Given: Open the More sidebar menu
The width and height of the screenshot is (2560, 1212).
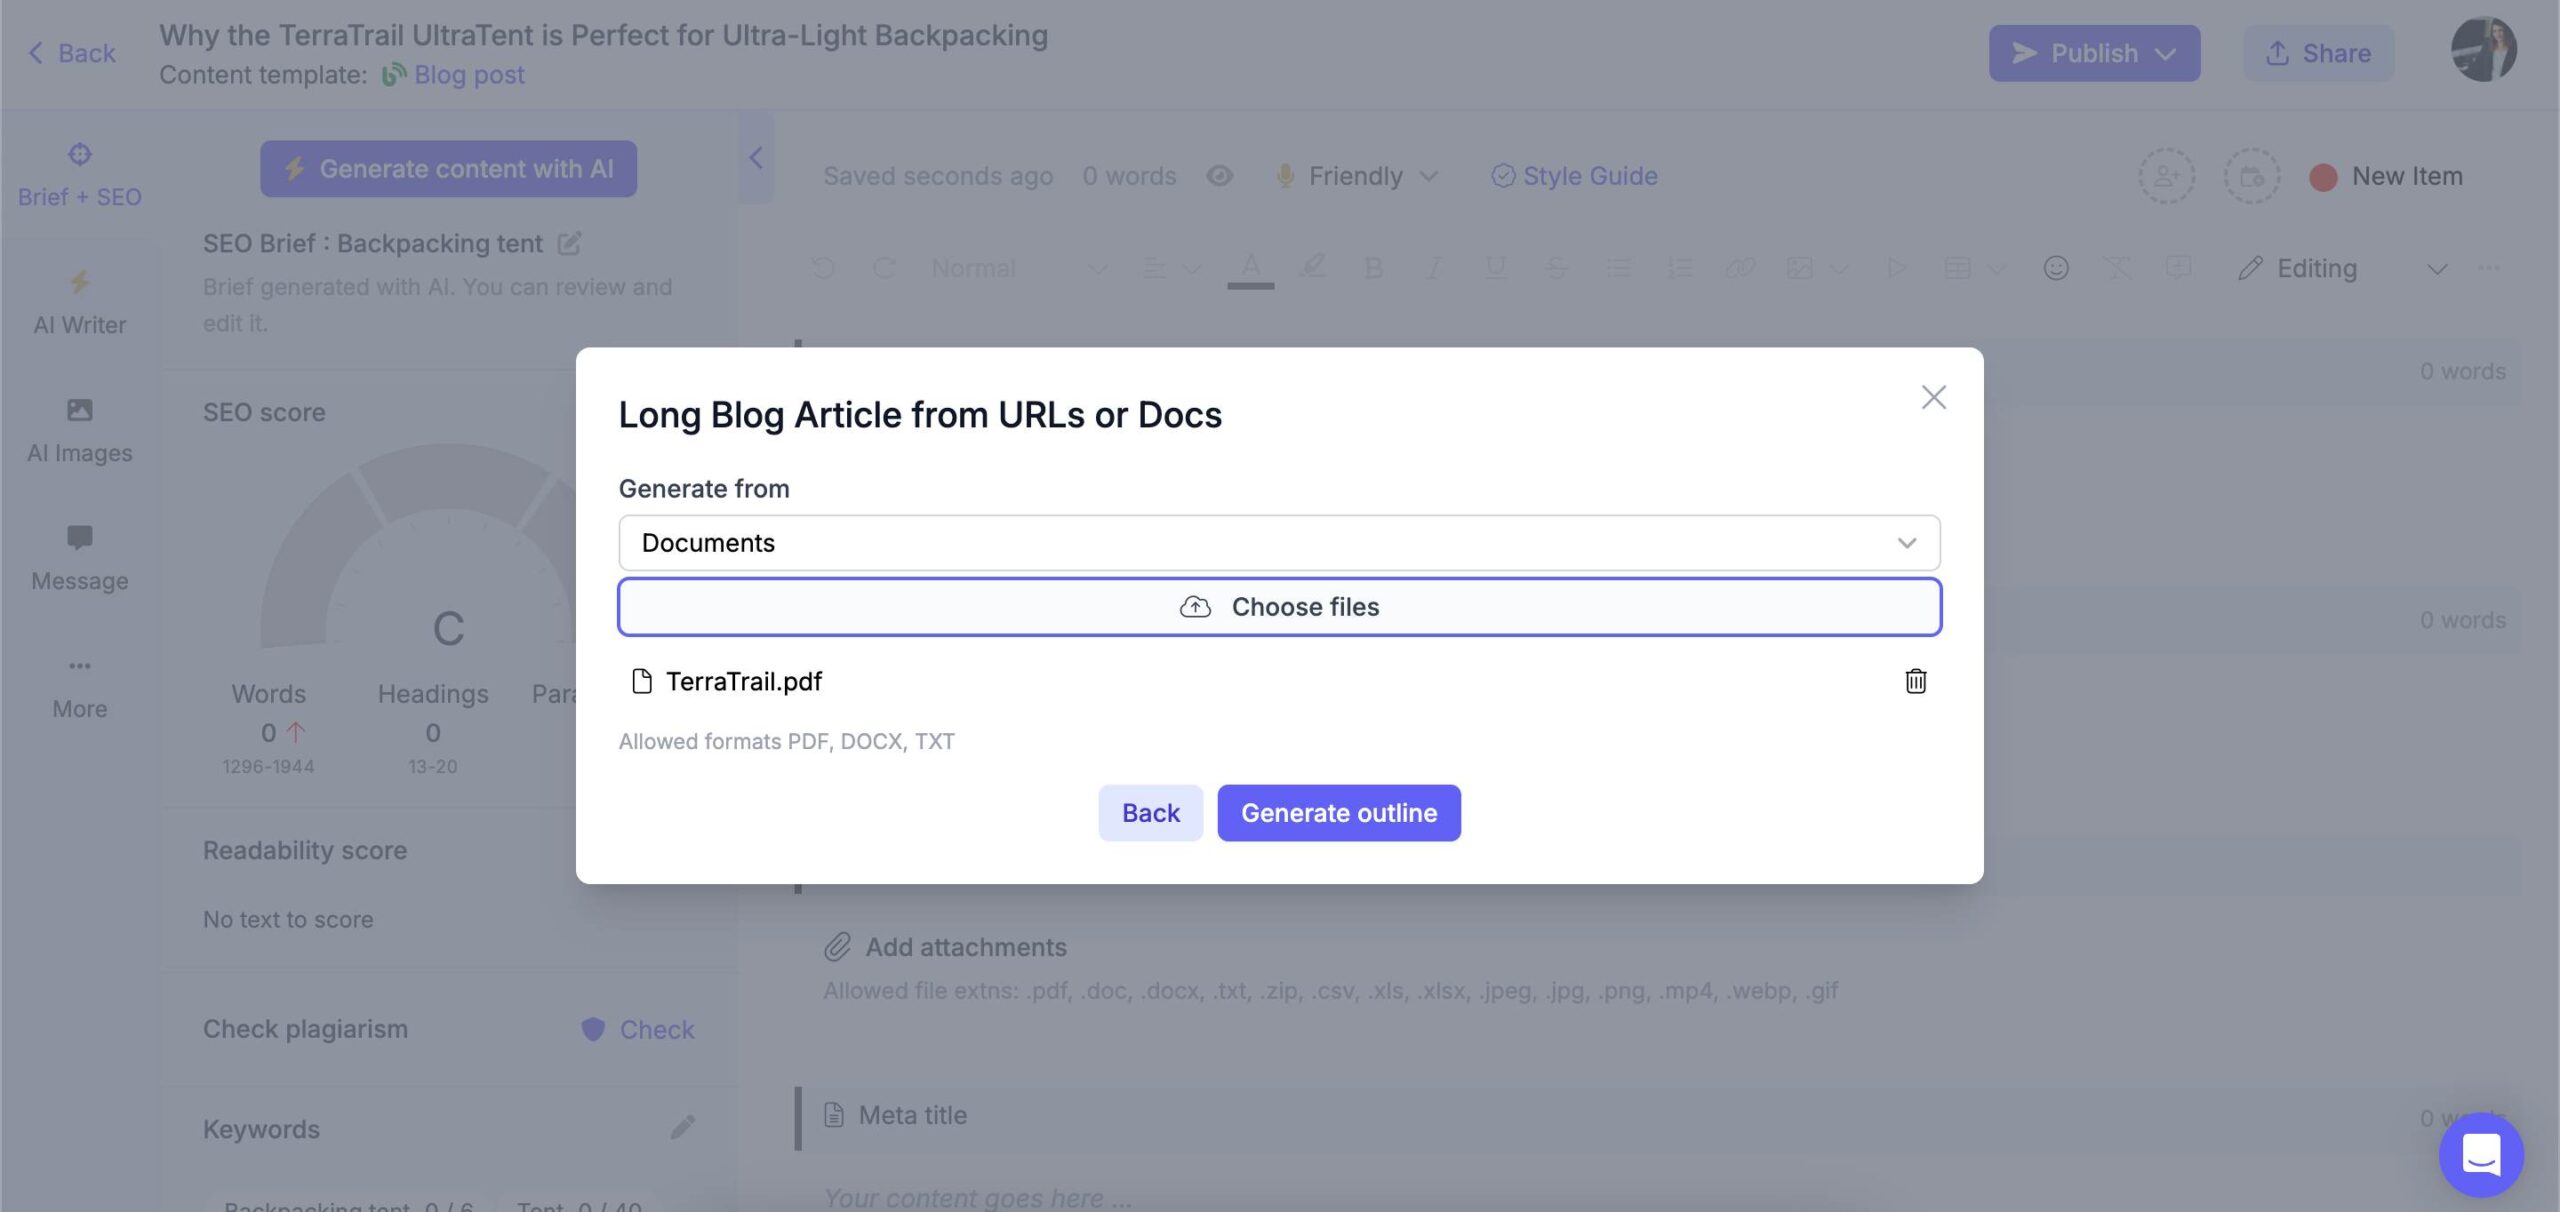Looking at the screenshot, I should click(x=79, y=687).
